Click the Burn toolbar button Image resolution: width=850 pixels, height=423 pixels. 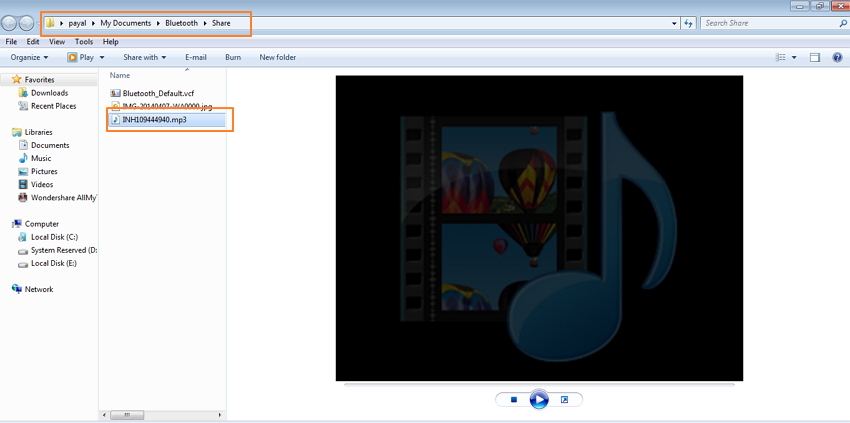pyautogui.click(x=233, y=57)
